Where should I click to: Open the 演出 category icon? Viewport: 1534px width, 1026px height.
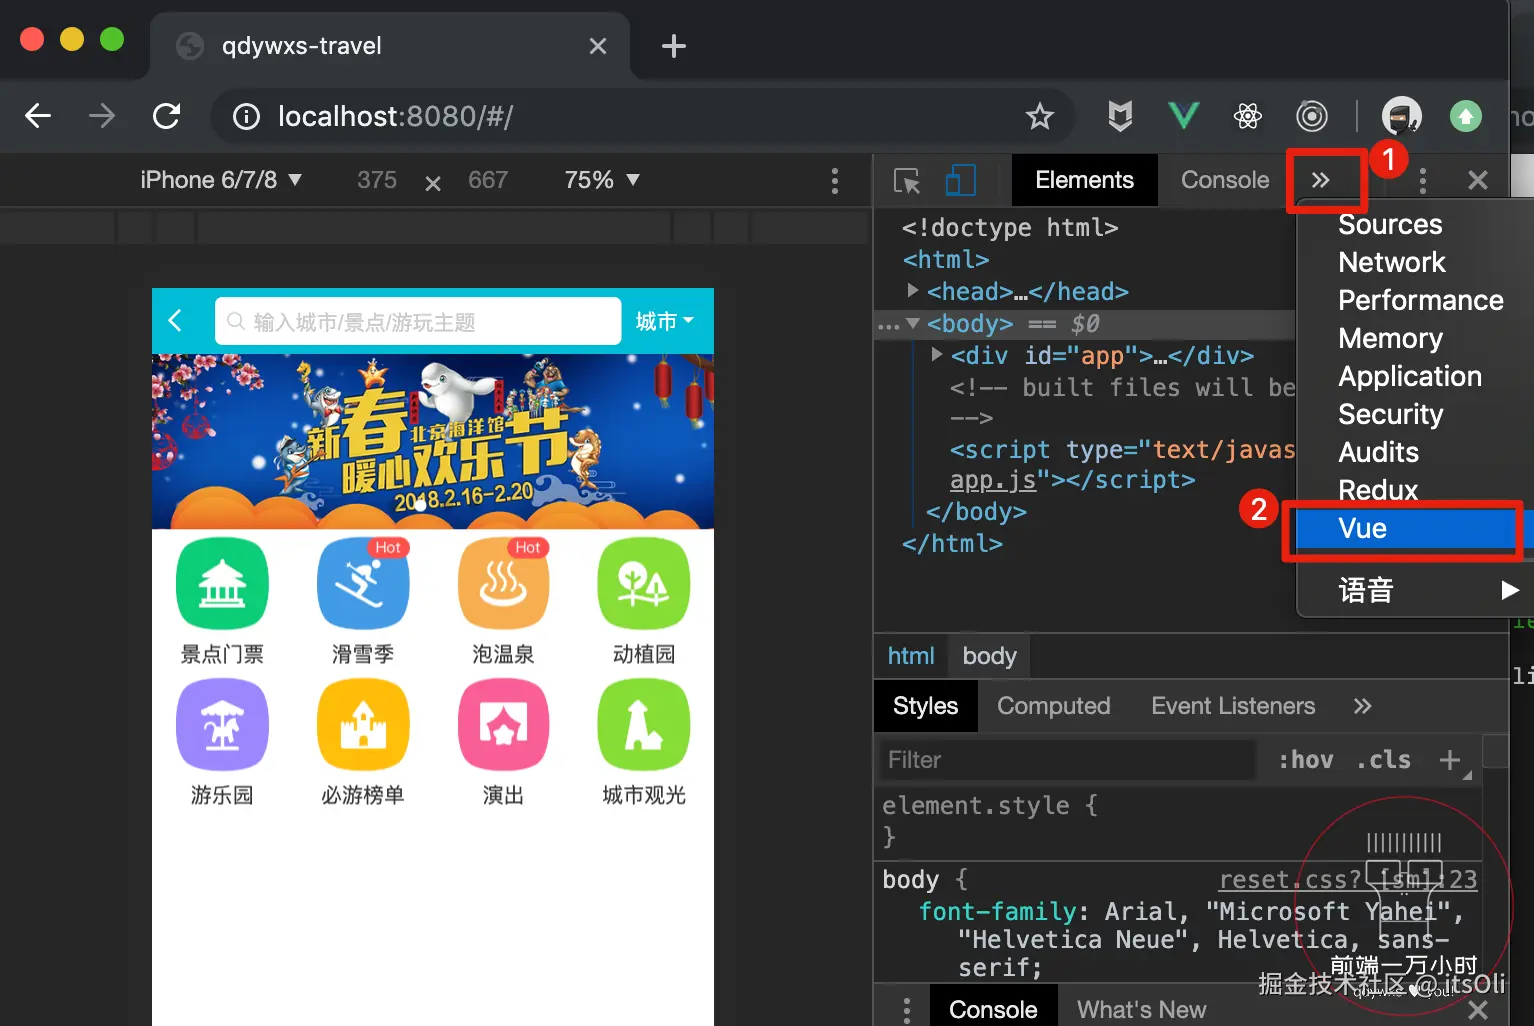tap(503, 725)
